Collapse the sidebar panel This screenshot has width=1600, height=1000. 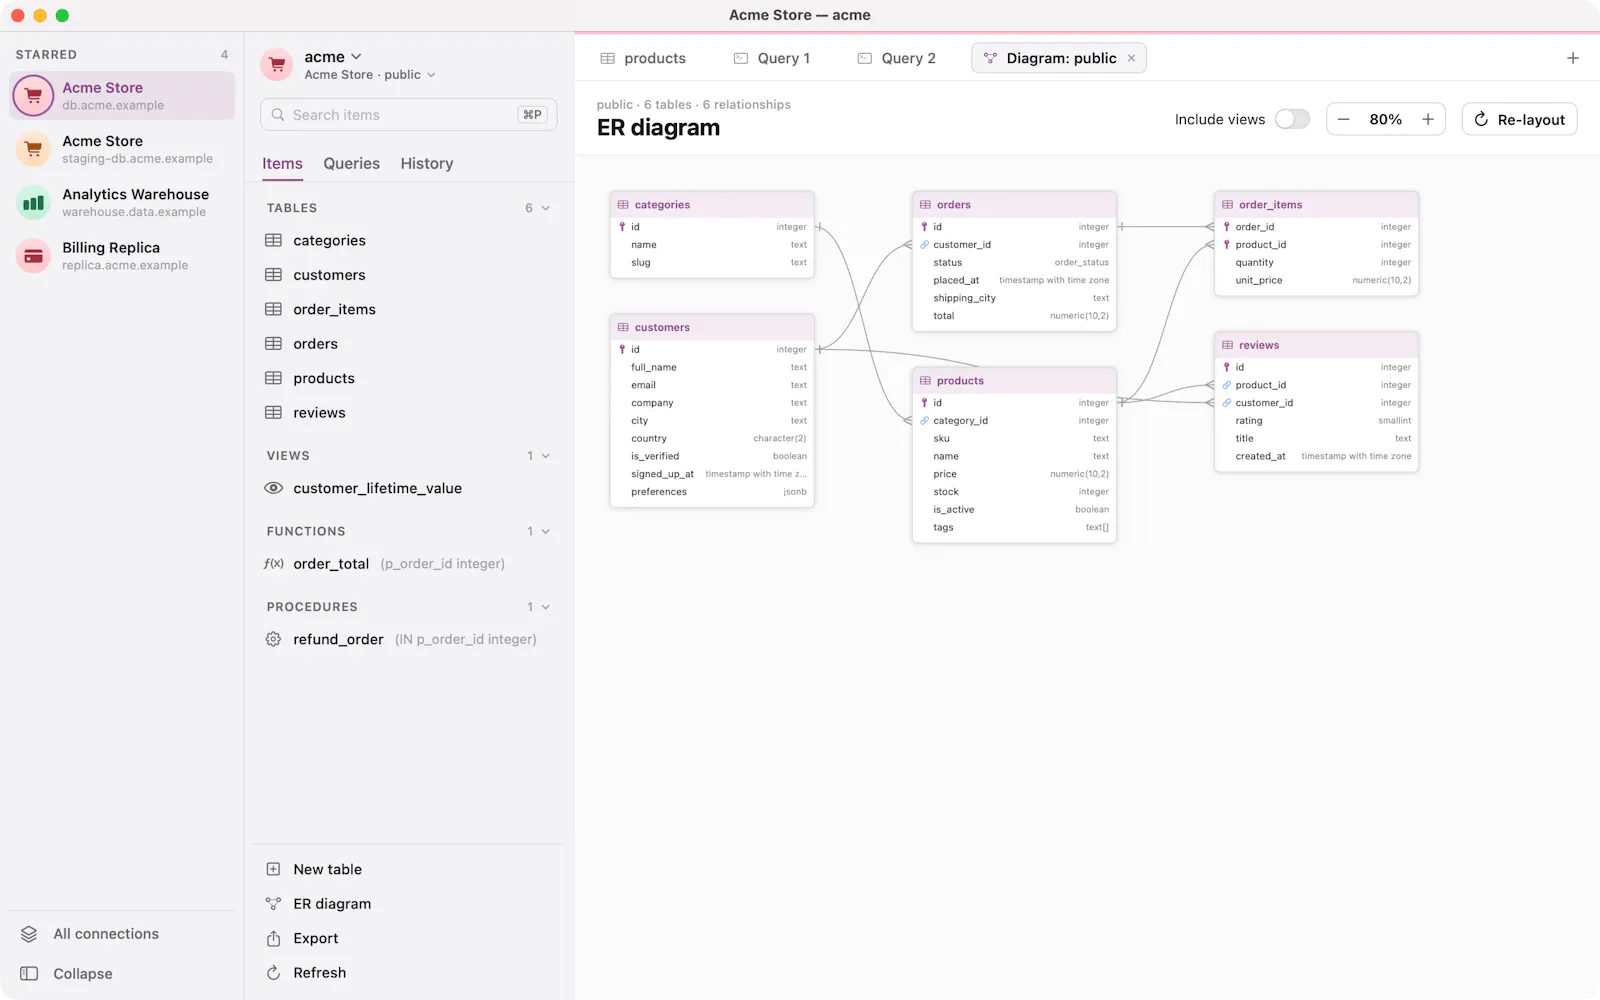(x=66, y=974)
